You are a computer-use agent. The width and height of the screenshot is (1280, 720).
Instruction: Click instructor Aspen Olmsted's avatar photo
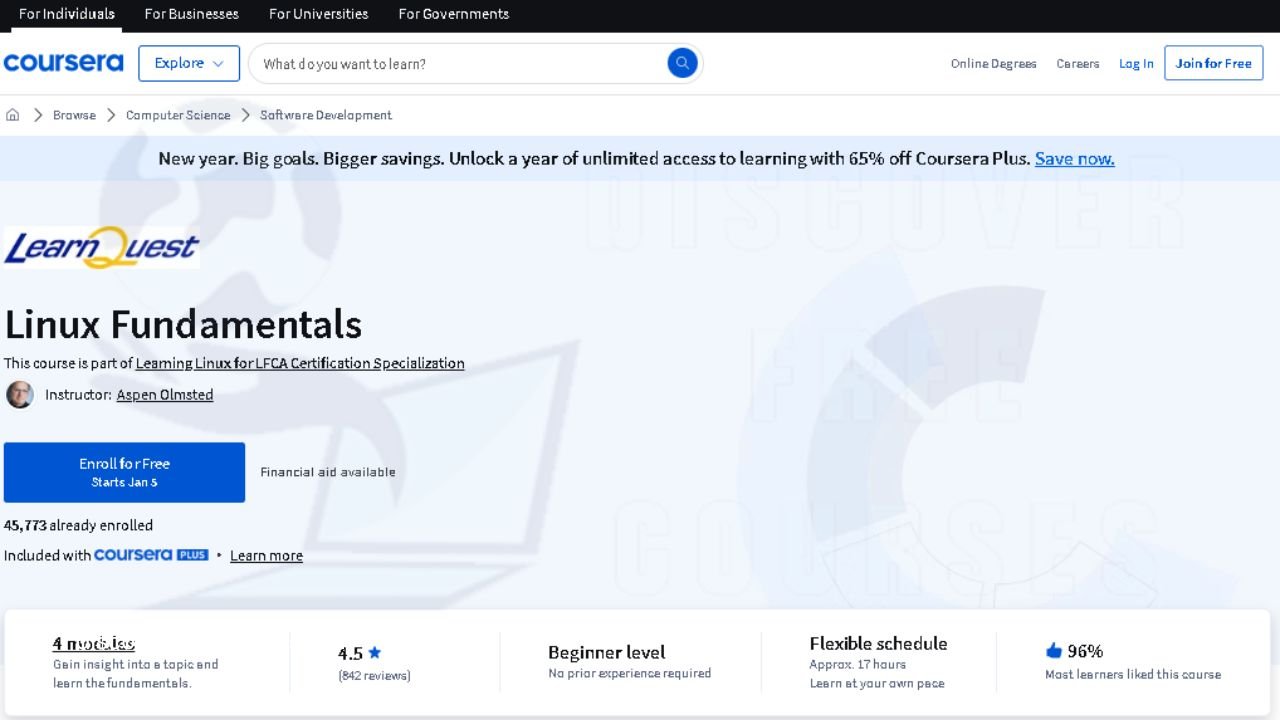pos(19,395)
